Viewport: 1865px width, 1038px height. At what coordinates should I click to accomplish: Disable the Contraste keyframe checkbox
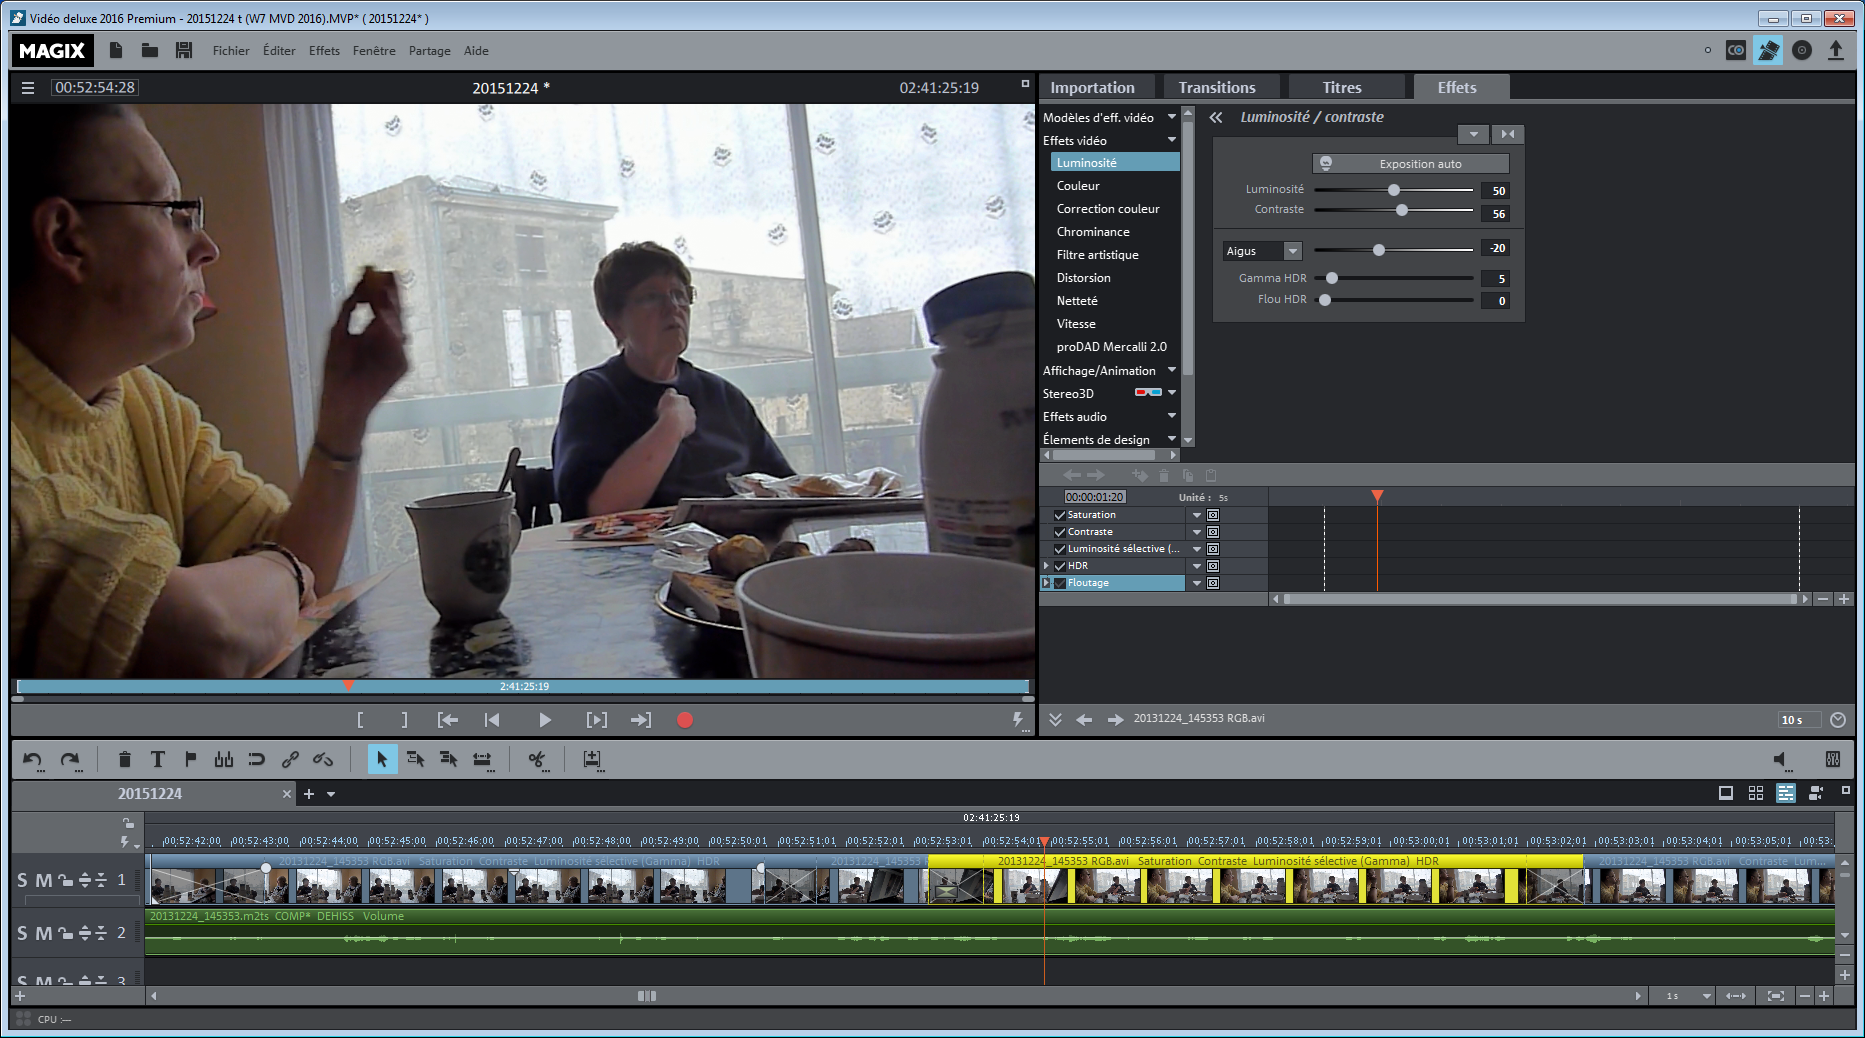pos(1060,532)
